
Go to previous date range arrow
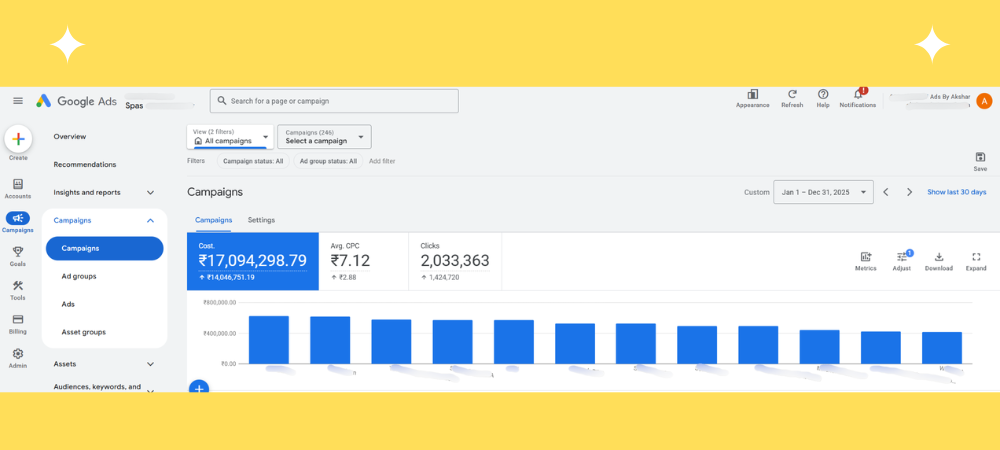[886, 192]
